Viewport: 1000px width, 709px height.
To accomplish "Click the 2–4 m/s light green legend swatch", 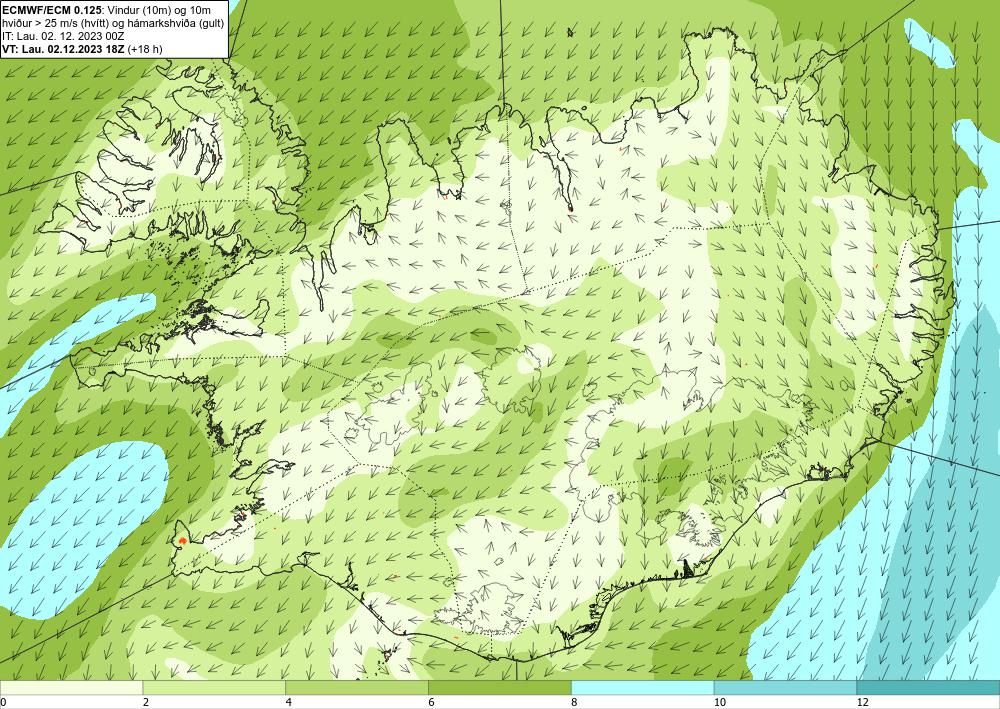I will (214, 687).
